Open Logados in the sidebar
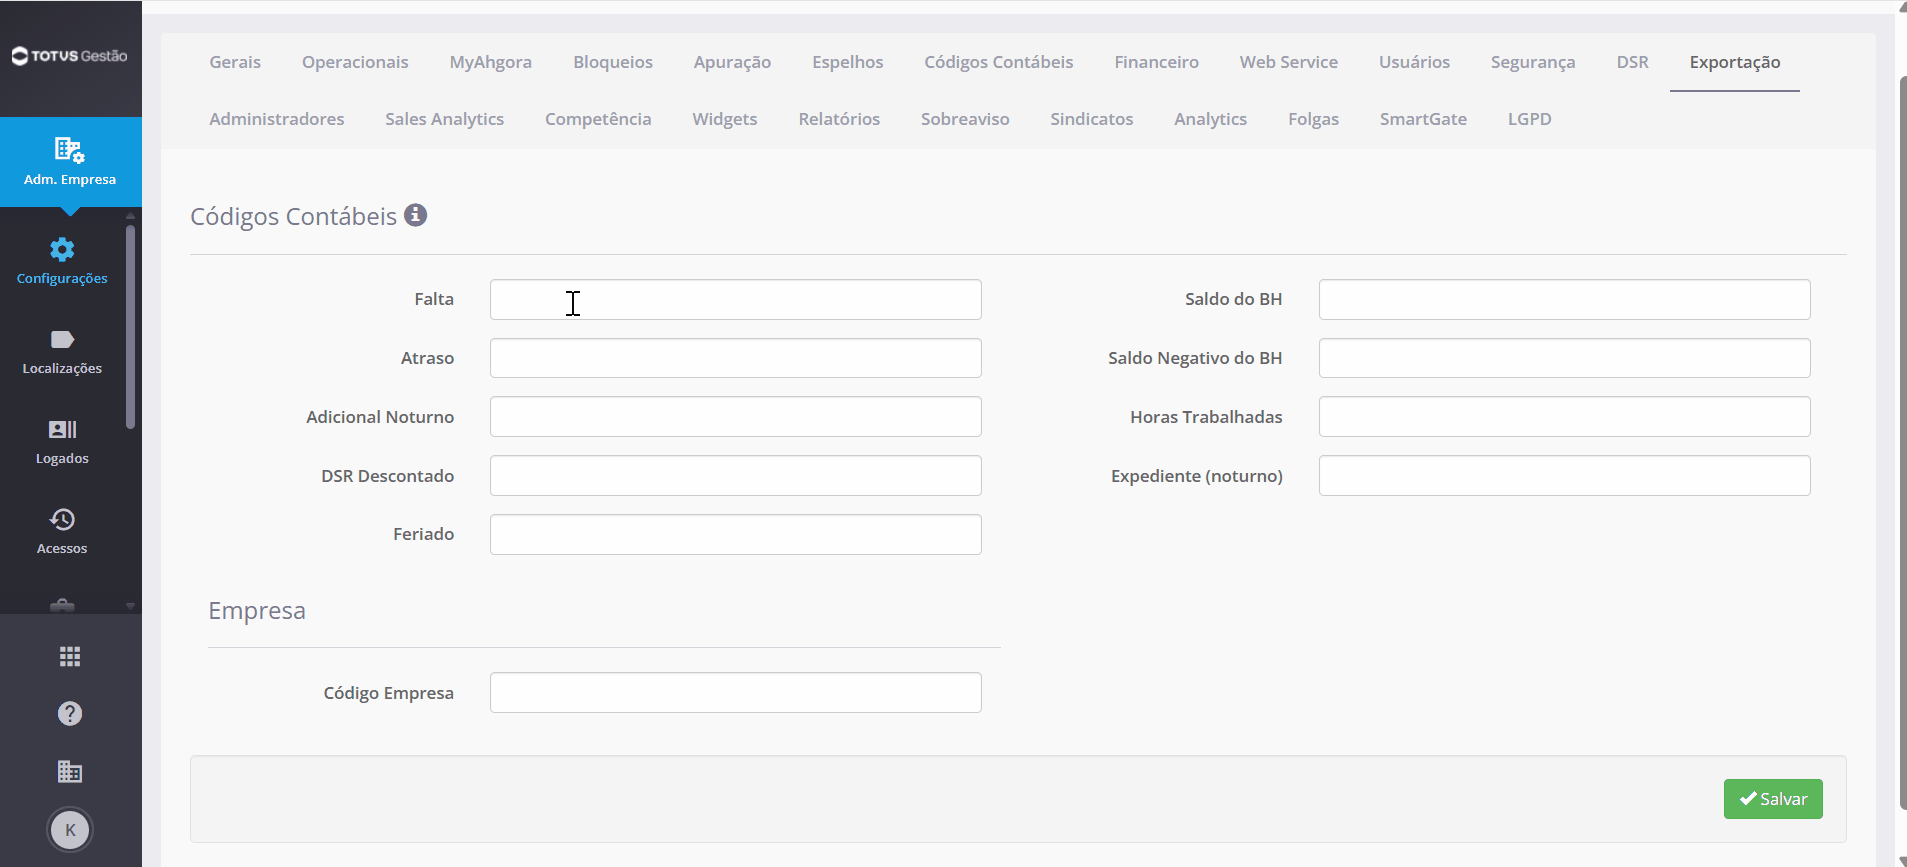Image resolution: width=1907 pixels, height=867 pixels. [62, 442]
